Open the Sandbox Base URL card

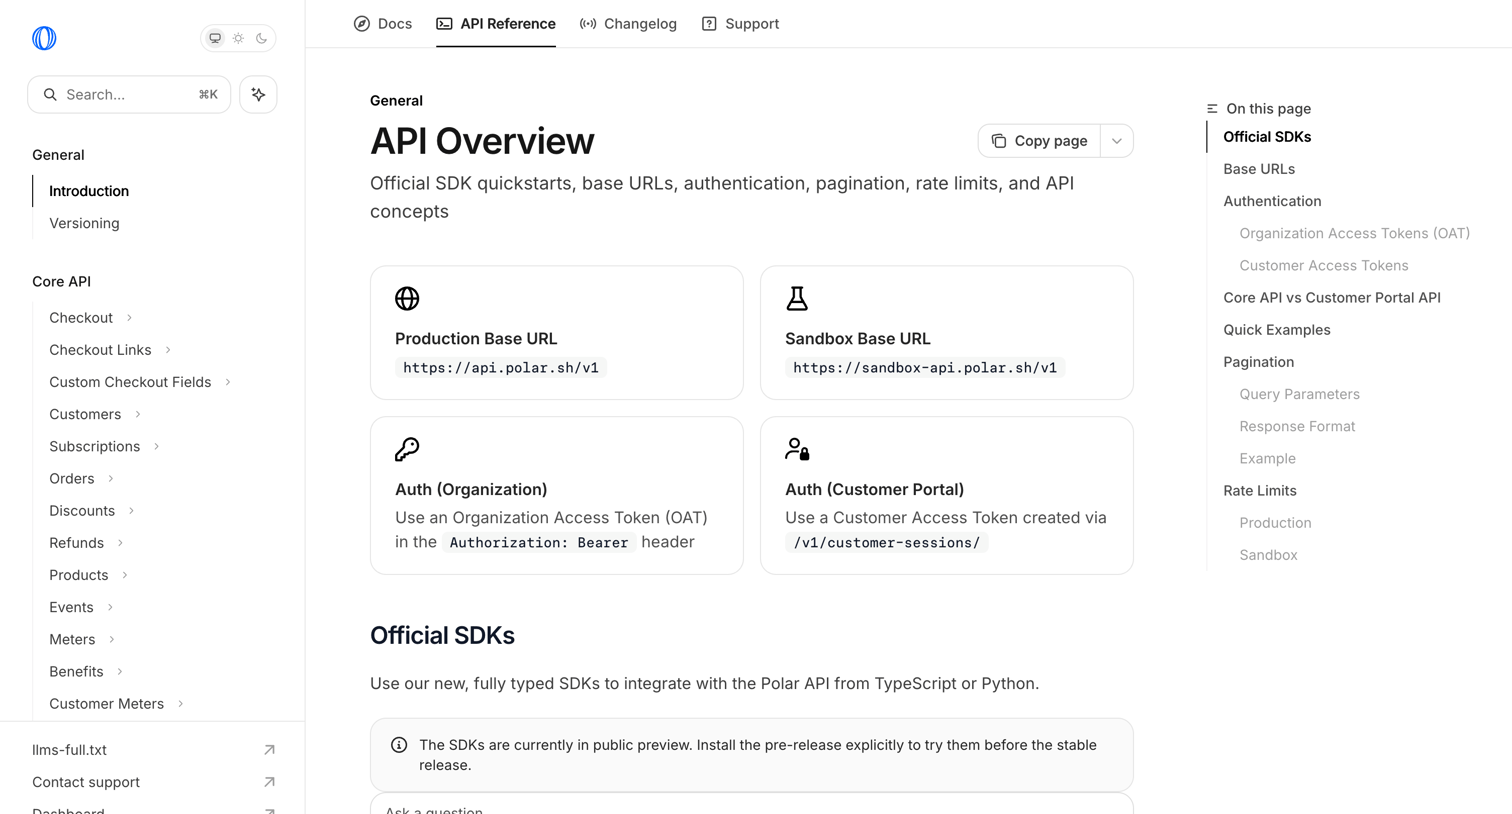point(947,333)
